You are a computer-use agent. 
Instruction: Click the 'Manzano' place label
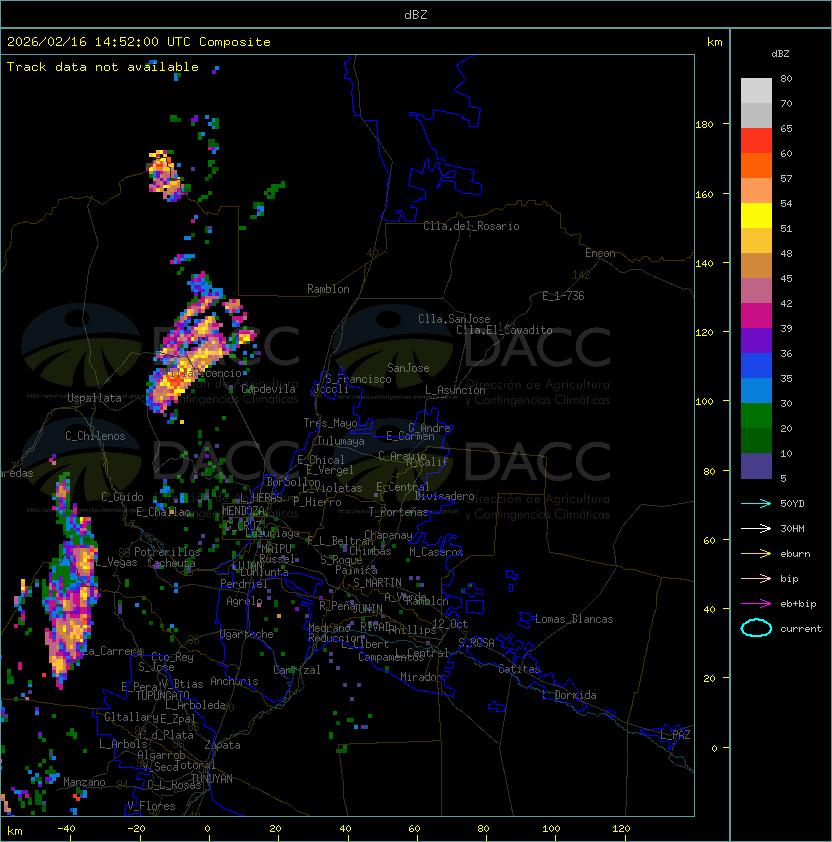pos(84,782)
